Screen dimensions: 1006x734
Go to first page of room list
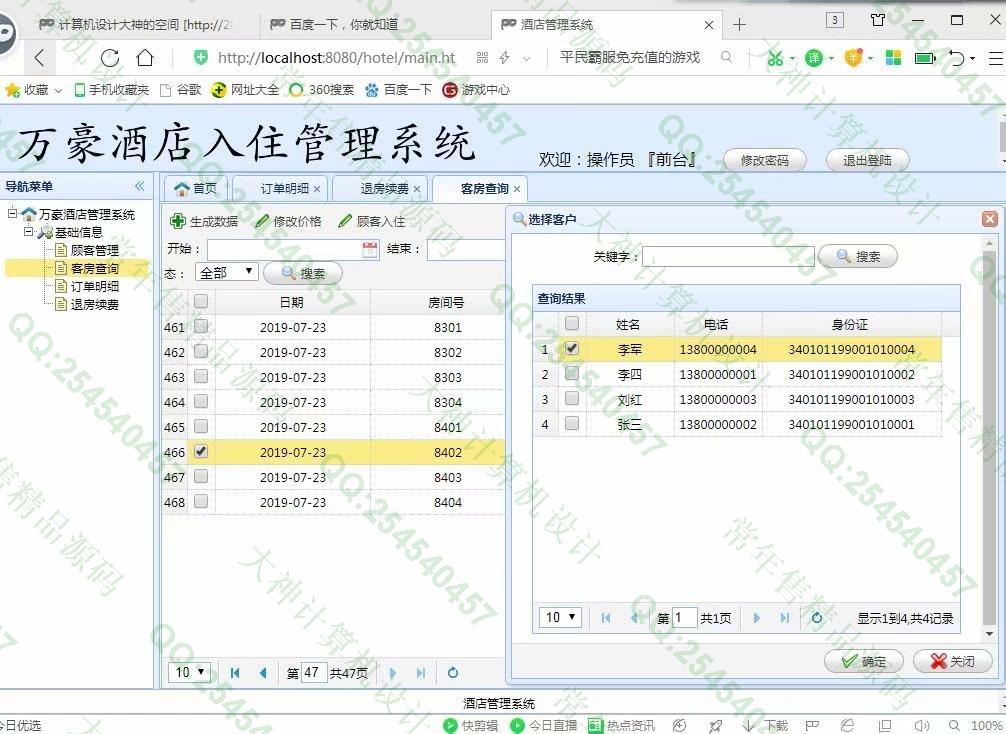click(235, 673)
